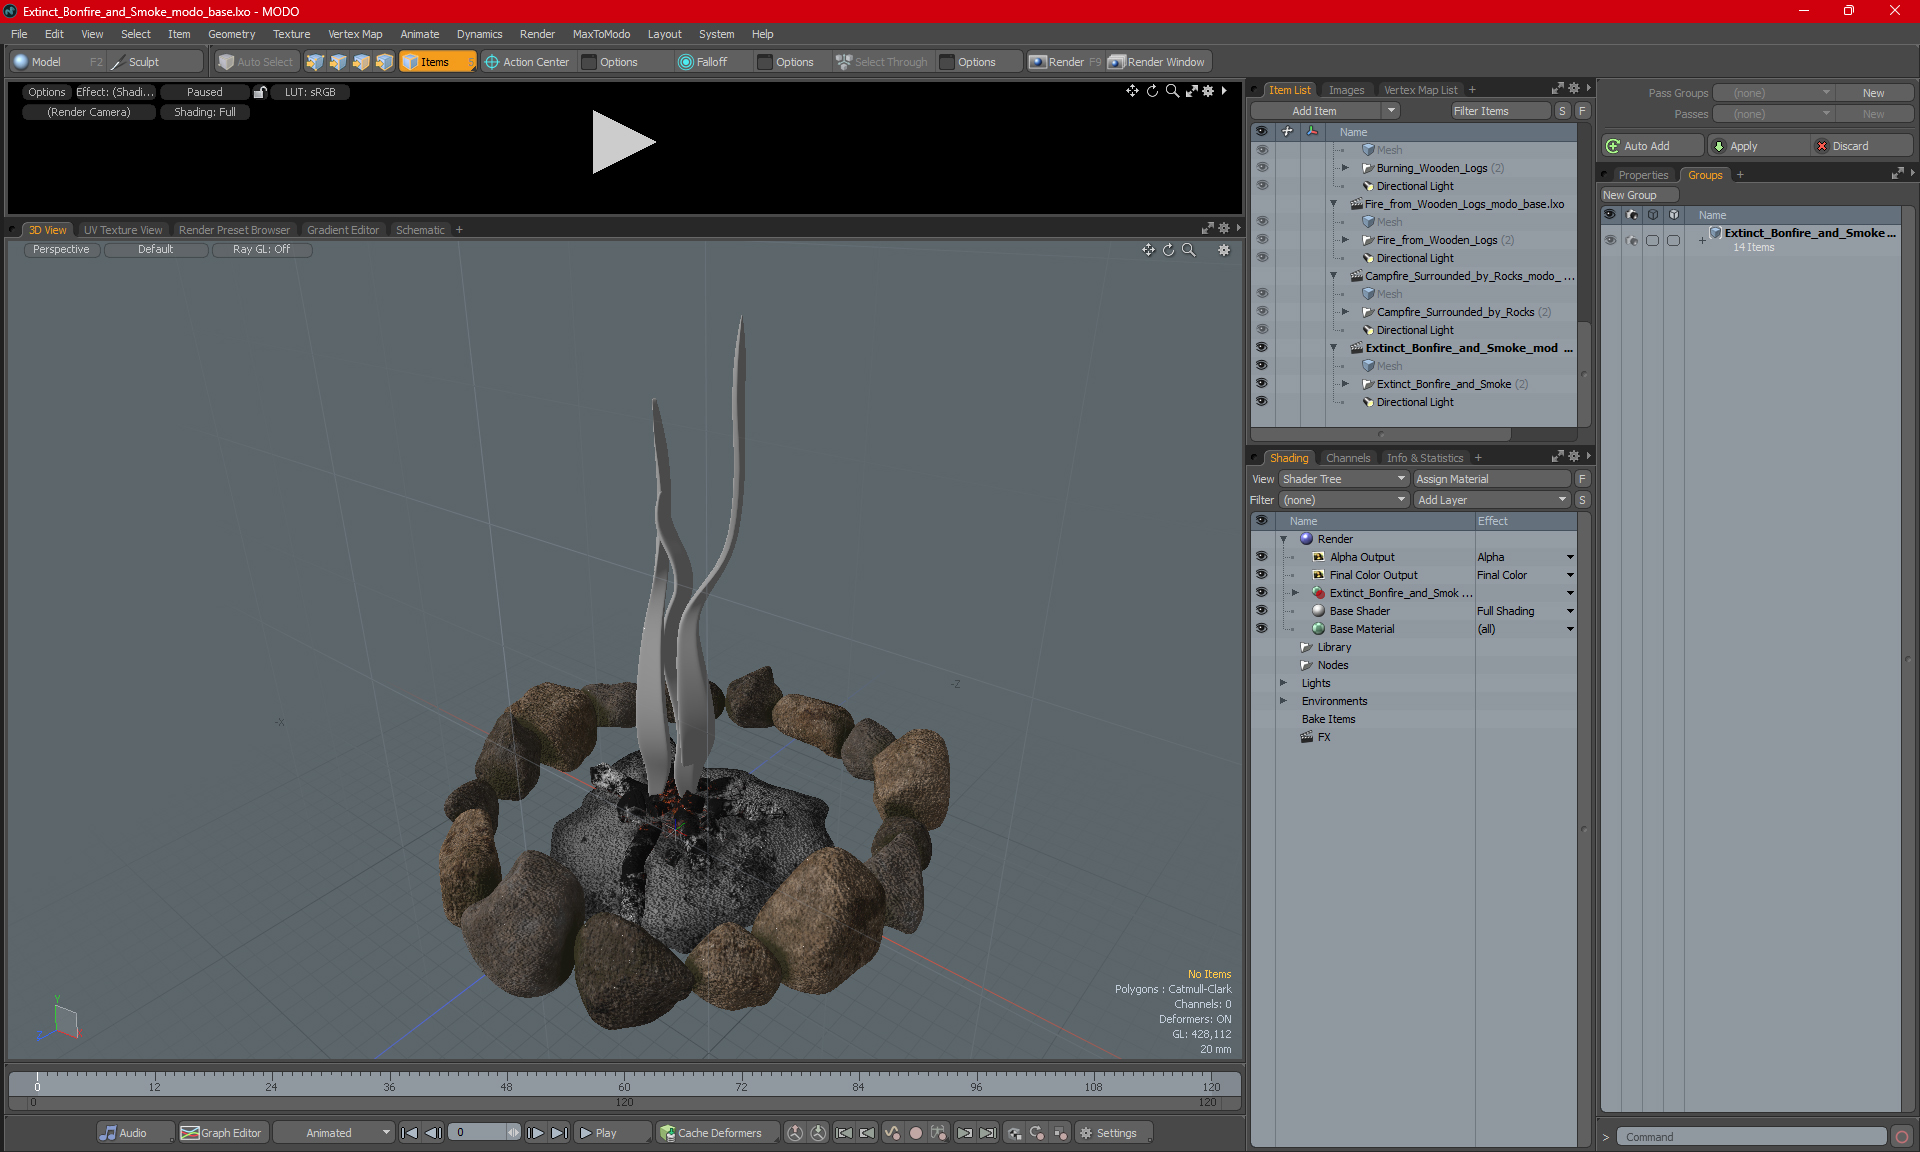Go to last frame
This screenshot has height=1152, width=1920.
pyautogui.click(x=559, y=1133)
